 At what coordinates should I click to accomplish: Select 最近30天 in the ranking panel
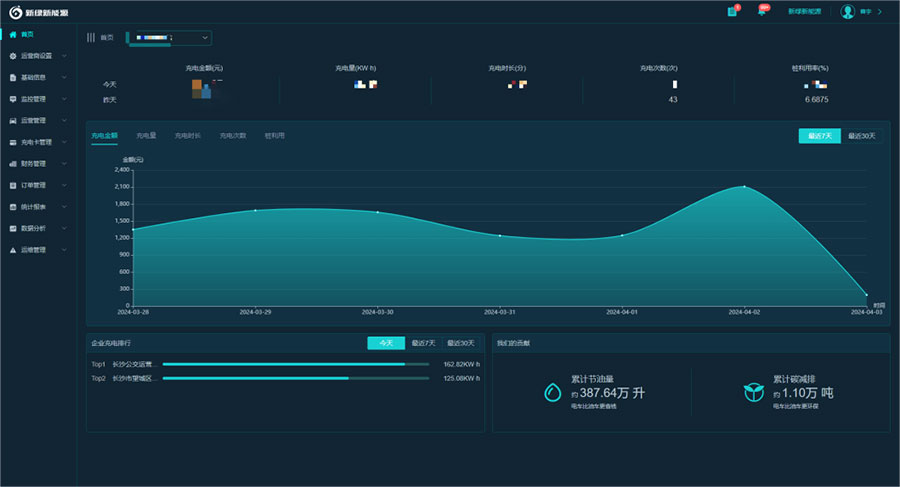[x=461, y=343]
